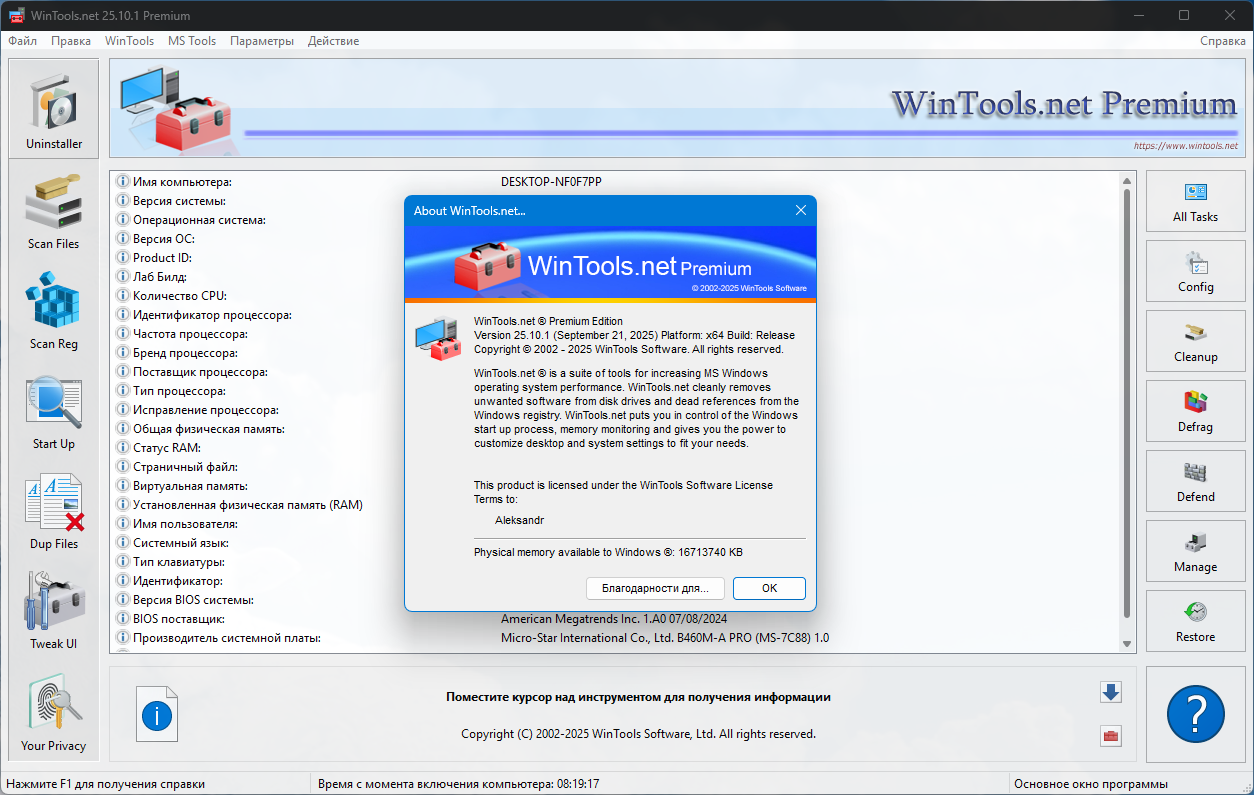Viewport: 1254px width, 795px height.
Task: Open the Config panel
Action: point(1195,272)
